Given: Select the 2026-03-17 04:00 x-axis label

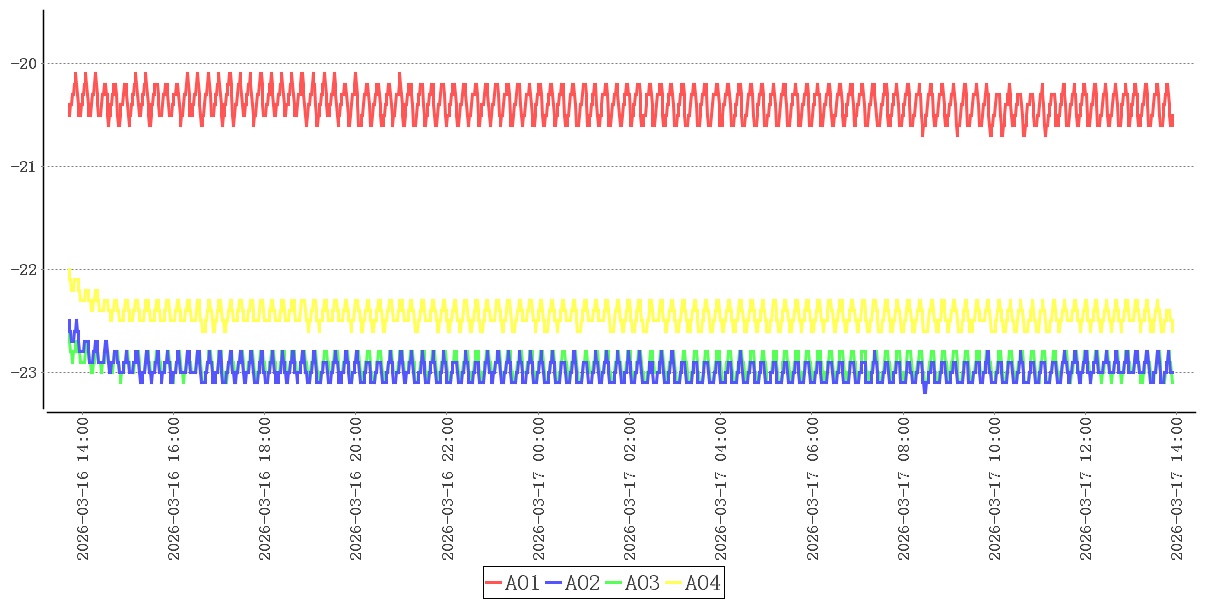Looking at the screenshot, I should [721, 489].
